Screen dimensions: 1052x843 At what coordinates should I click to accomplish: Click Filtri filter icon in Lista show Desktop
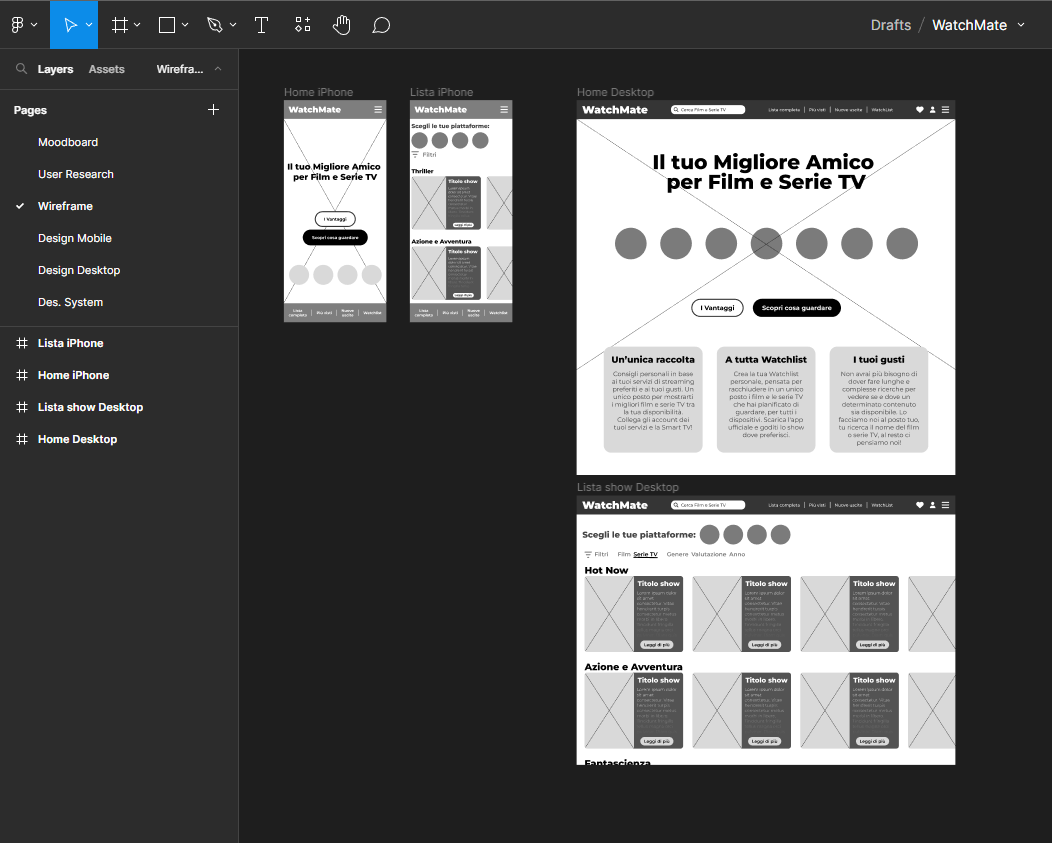point(588,554)
